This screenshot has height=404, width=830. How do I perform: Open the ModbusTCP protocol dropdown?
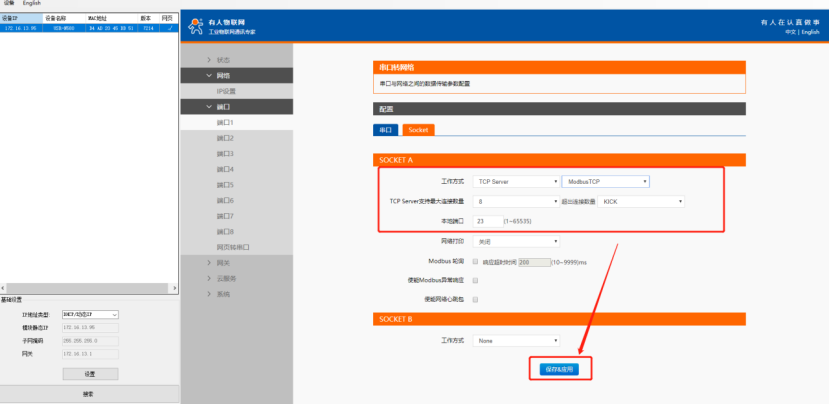[x=606, y=181]
